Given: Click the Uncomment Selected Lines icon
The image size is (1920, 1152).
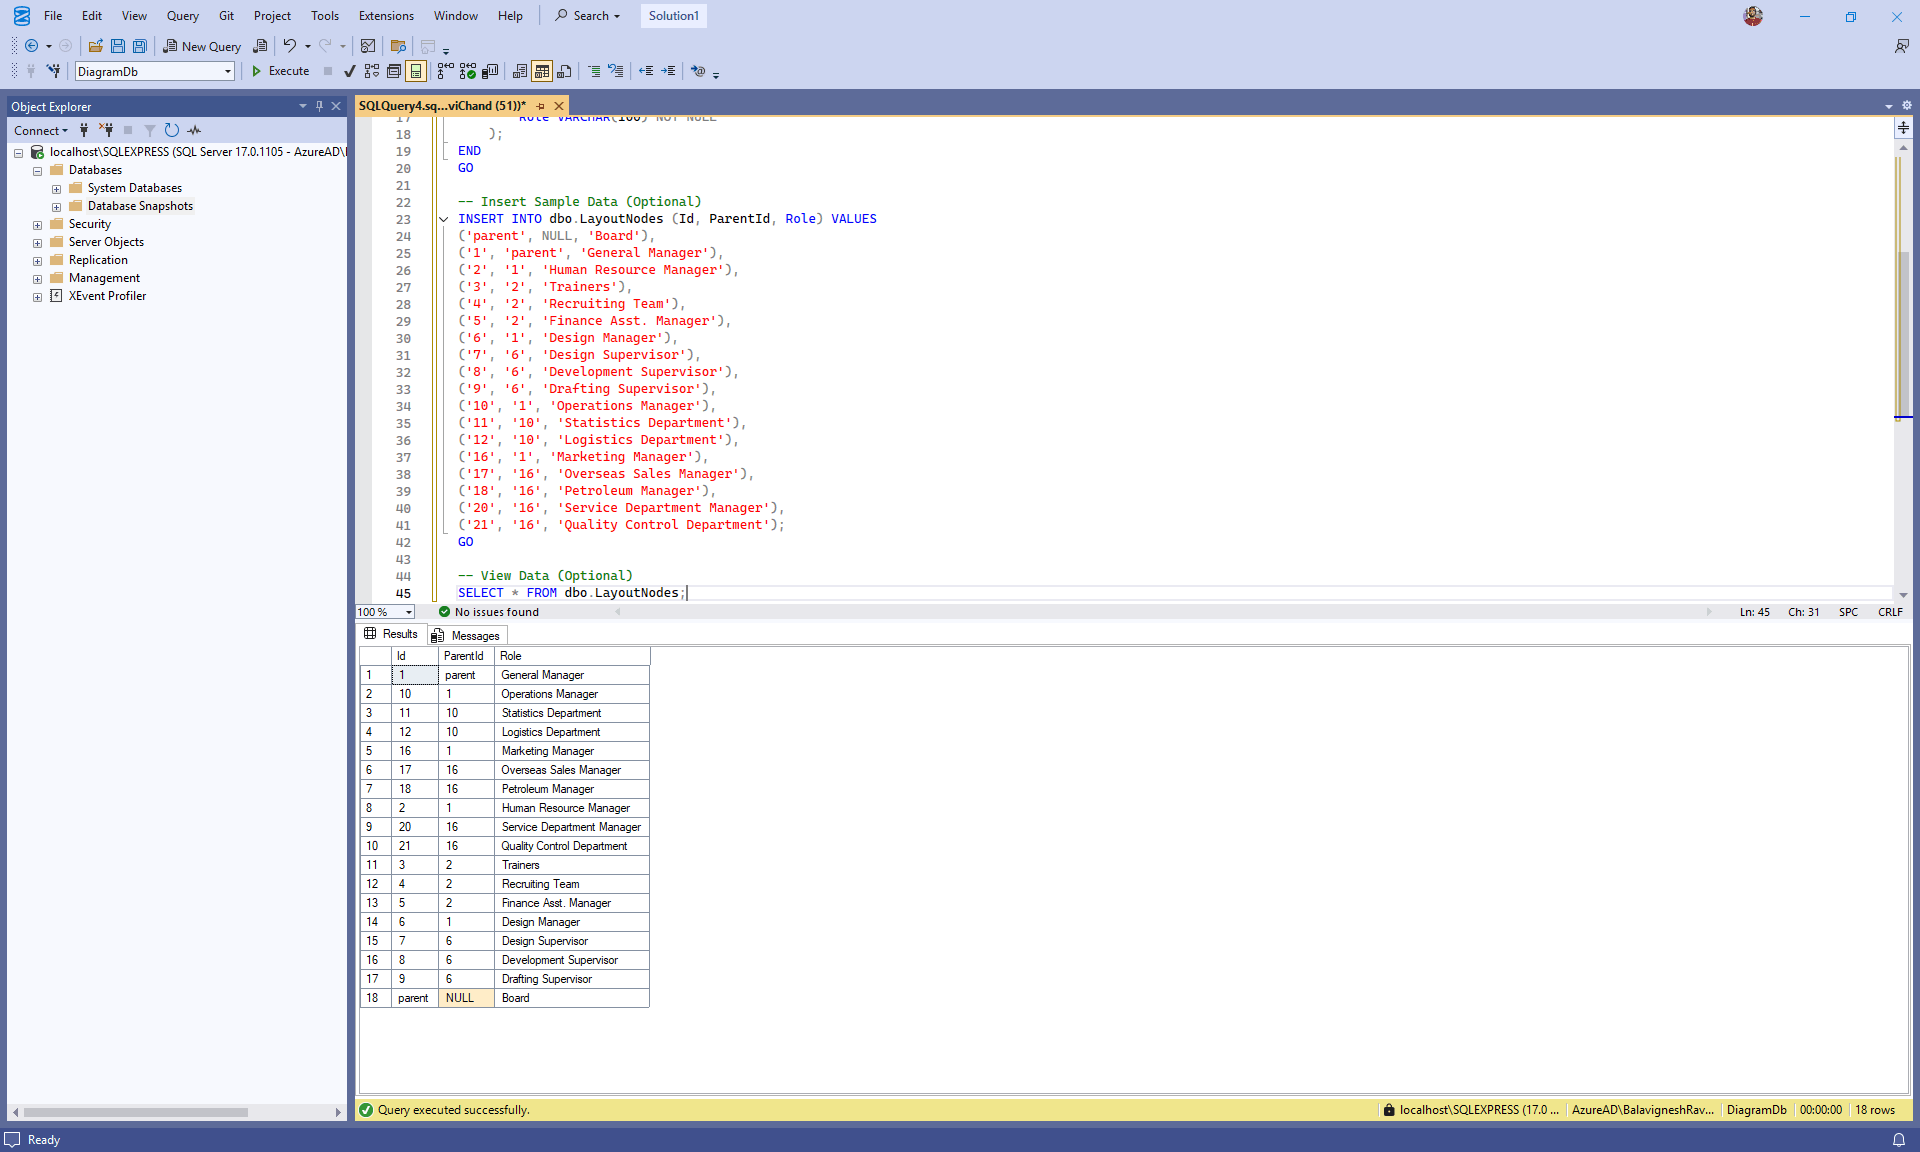Looking at the screenshot, I should pyautogui.click(x=616, y=71).
